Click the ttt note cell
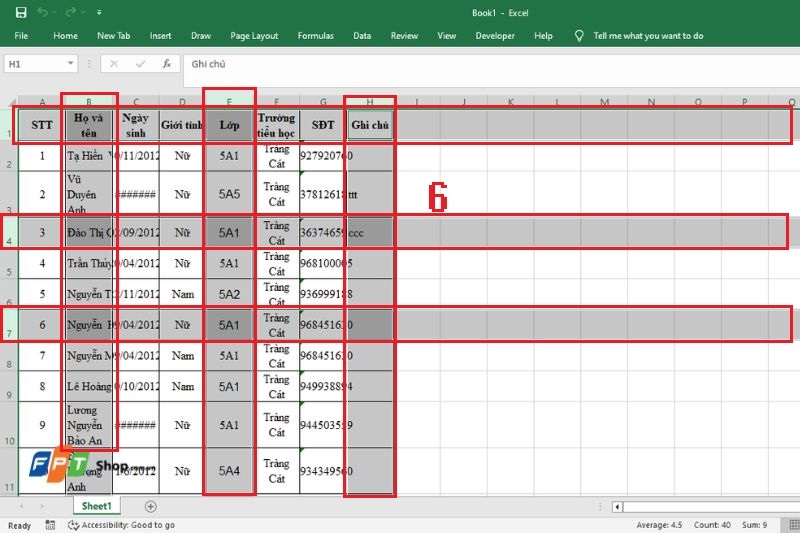This screenshot has width=800, height=533. point(370,194)
